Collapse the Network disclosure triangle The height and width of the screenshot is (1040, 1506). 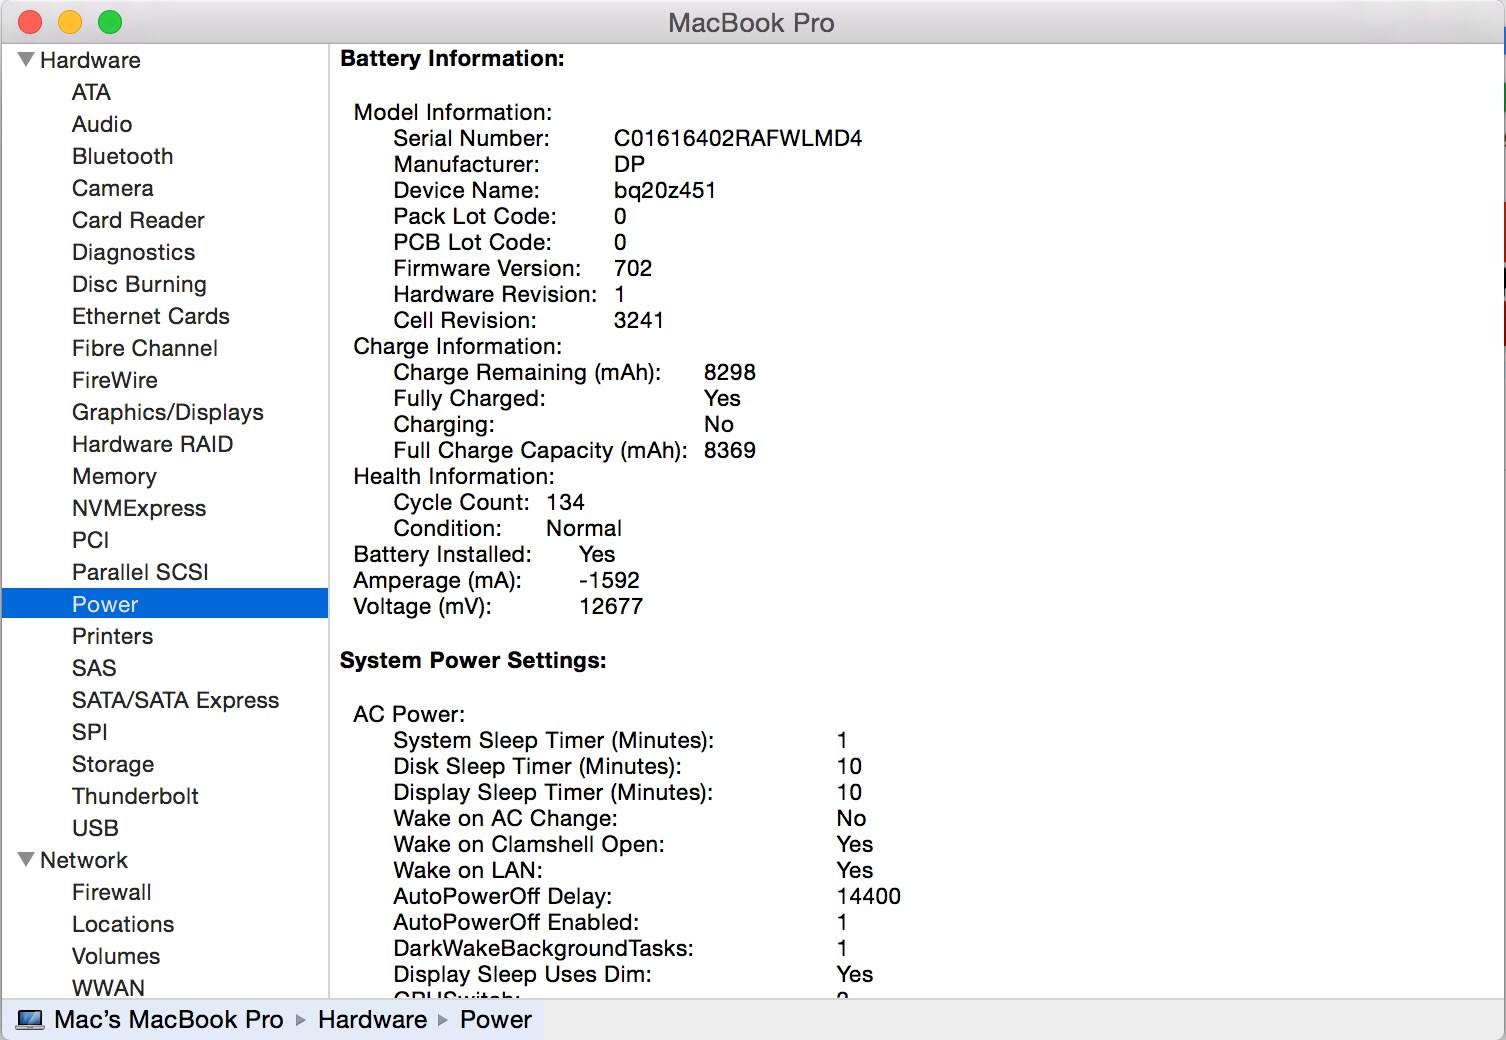pos(26,860)
